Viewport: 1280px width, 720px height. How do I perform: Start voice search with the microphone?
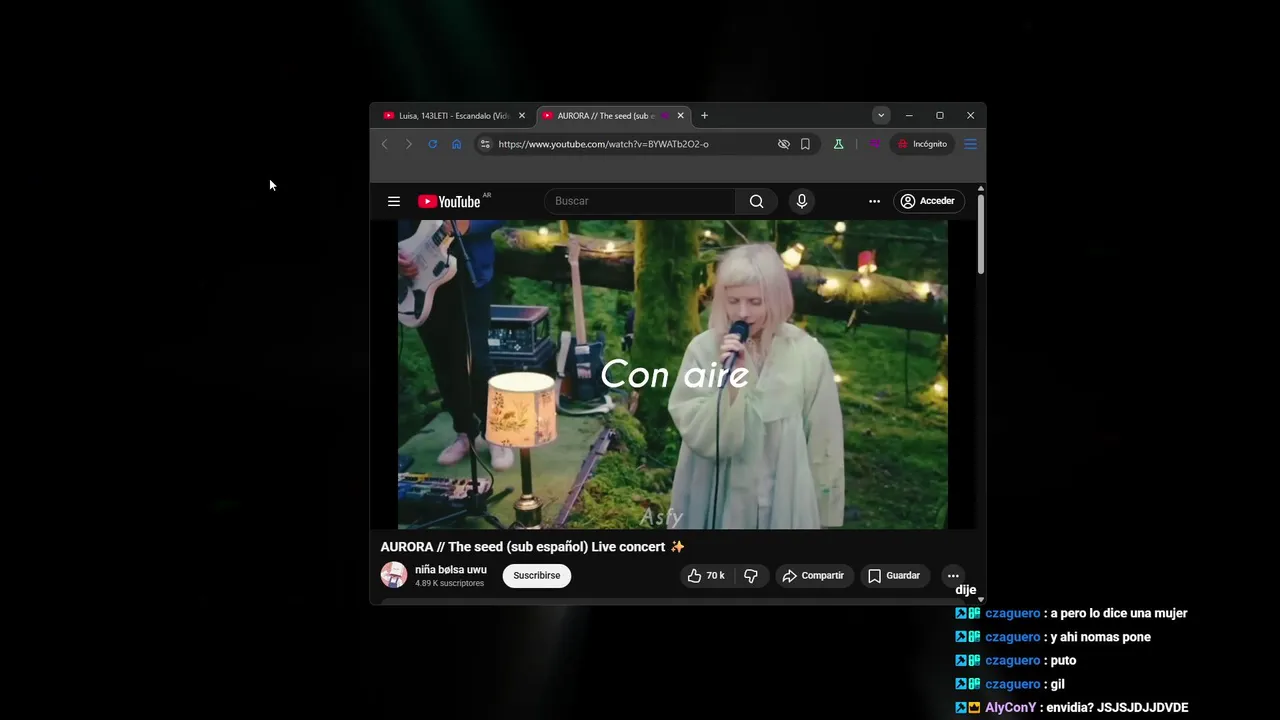point(801,201)
